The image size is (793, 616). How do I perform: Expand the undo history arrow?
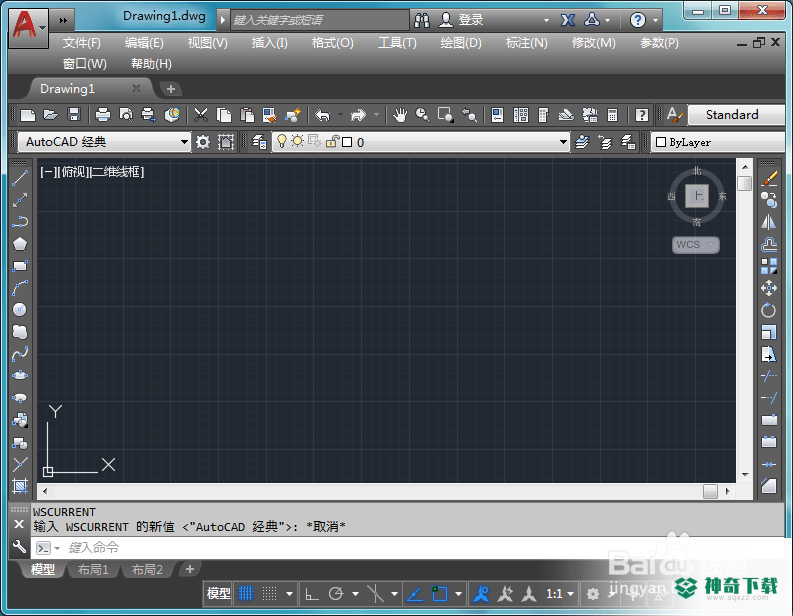tap(340, 115)
